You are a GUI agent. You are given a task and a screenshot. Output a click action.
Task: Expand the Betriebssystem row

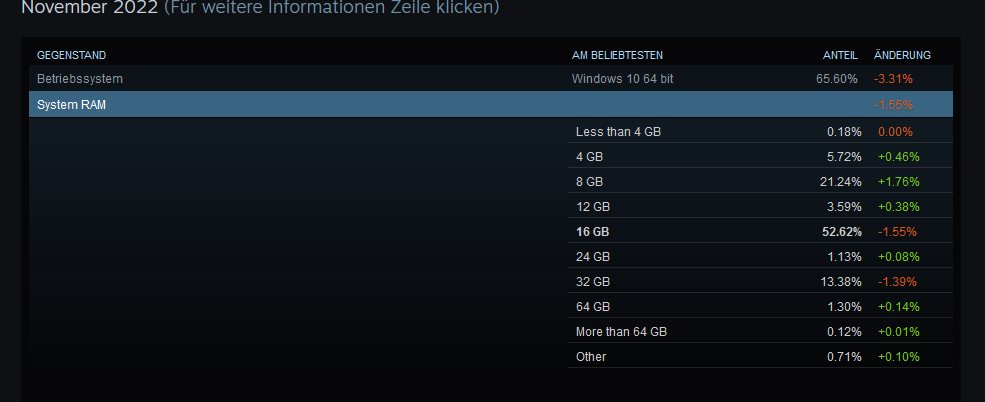coord(491,79)
